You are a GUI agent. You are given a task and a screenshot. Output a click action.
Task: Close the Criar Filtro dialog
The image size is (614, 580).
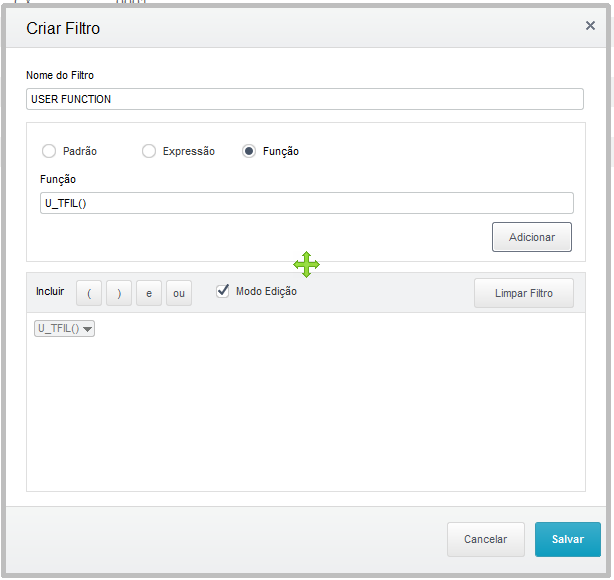tap(590, 26)
